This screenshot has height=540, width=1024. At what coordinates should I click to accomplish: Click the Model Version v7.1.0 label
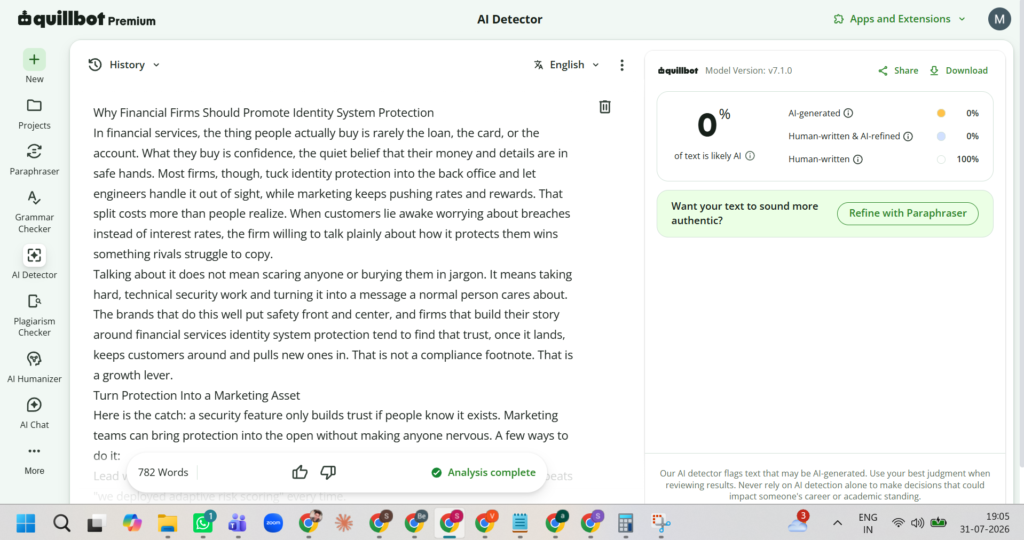[748, 71]
